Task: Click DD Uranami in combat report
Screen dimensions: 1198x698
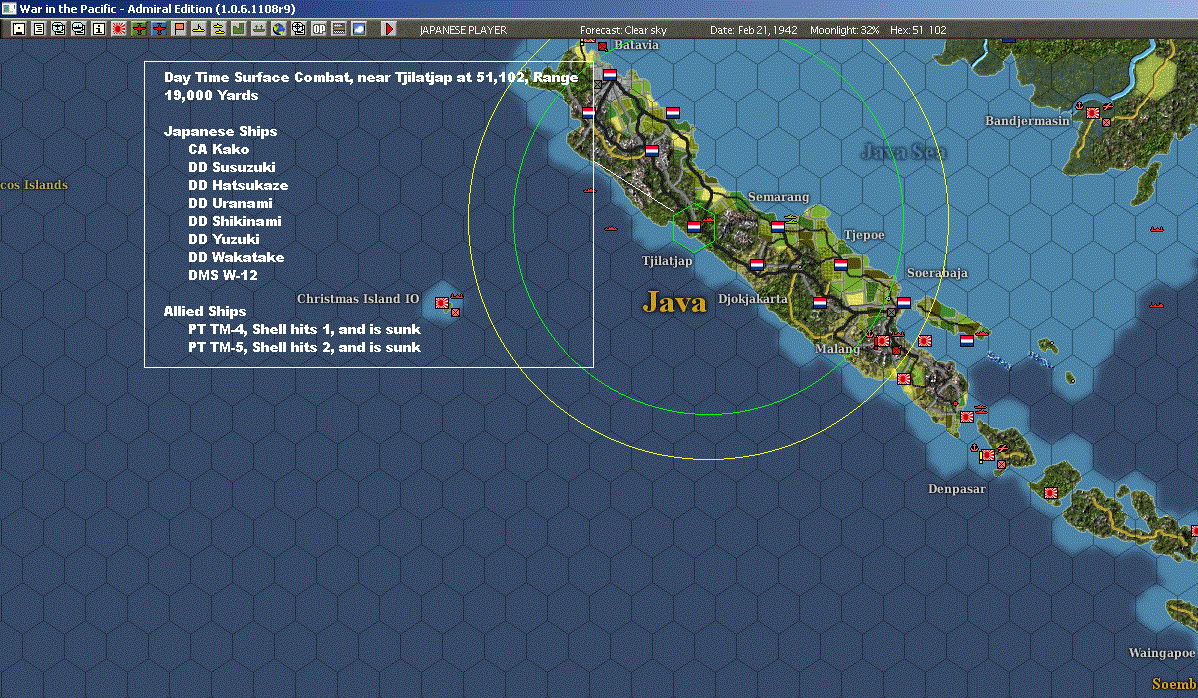Action: point(230,203)
